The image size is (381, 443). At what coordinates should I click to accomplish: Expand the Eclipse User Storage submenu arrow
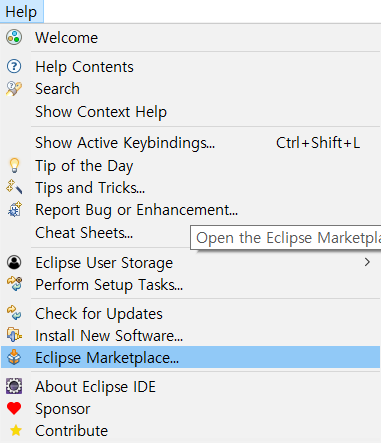[367, 262]
